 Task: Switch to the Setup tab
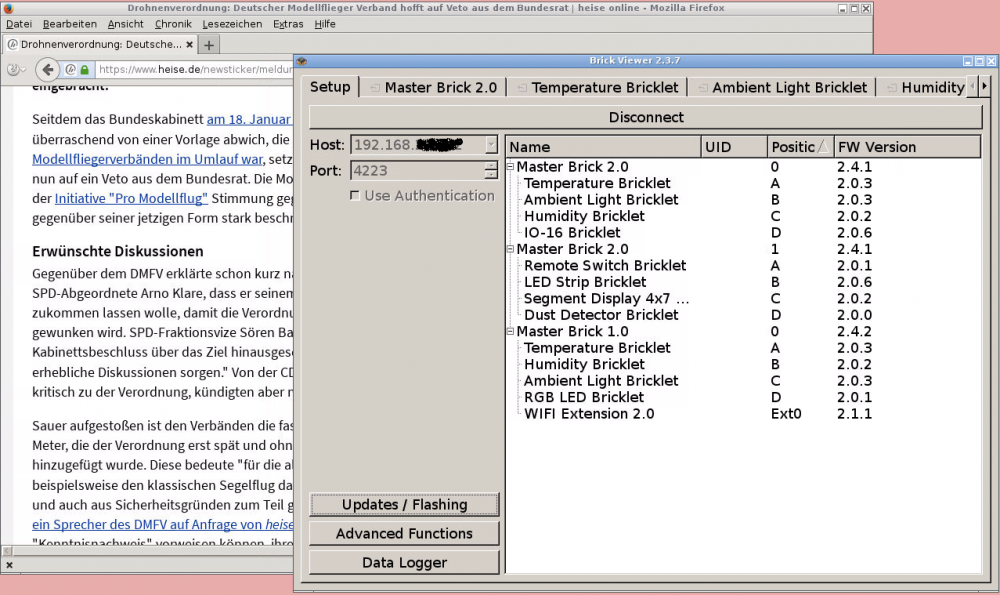pyautogui.click(x=330, y=87)
